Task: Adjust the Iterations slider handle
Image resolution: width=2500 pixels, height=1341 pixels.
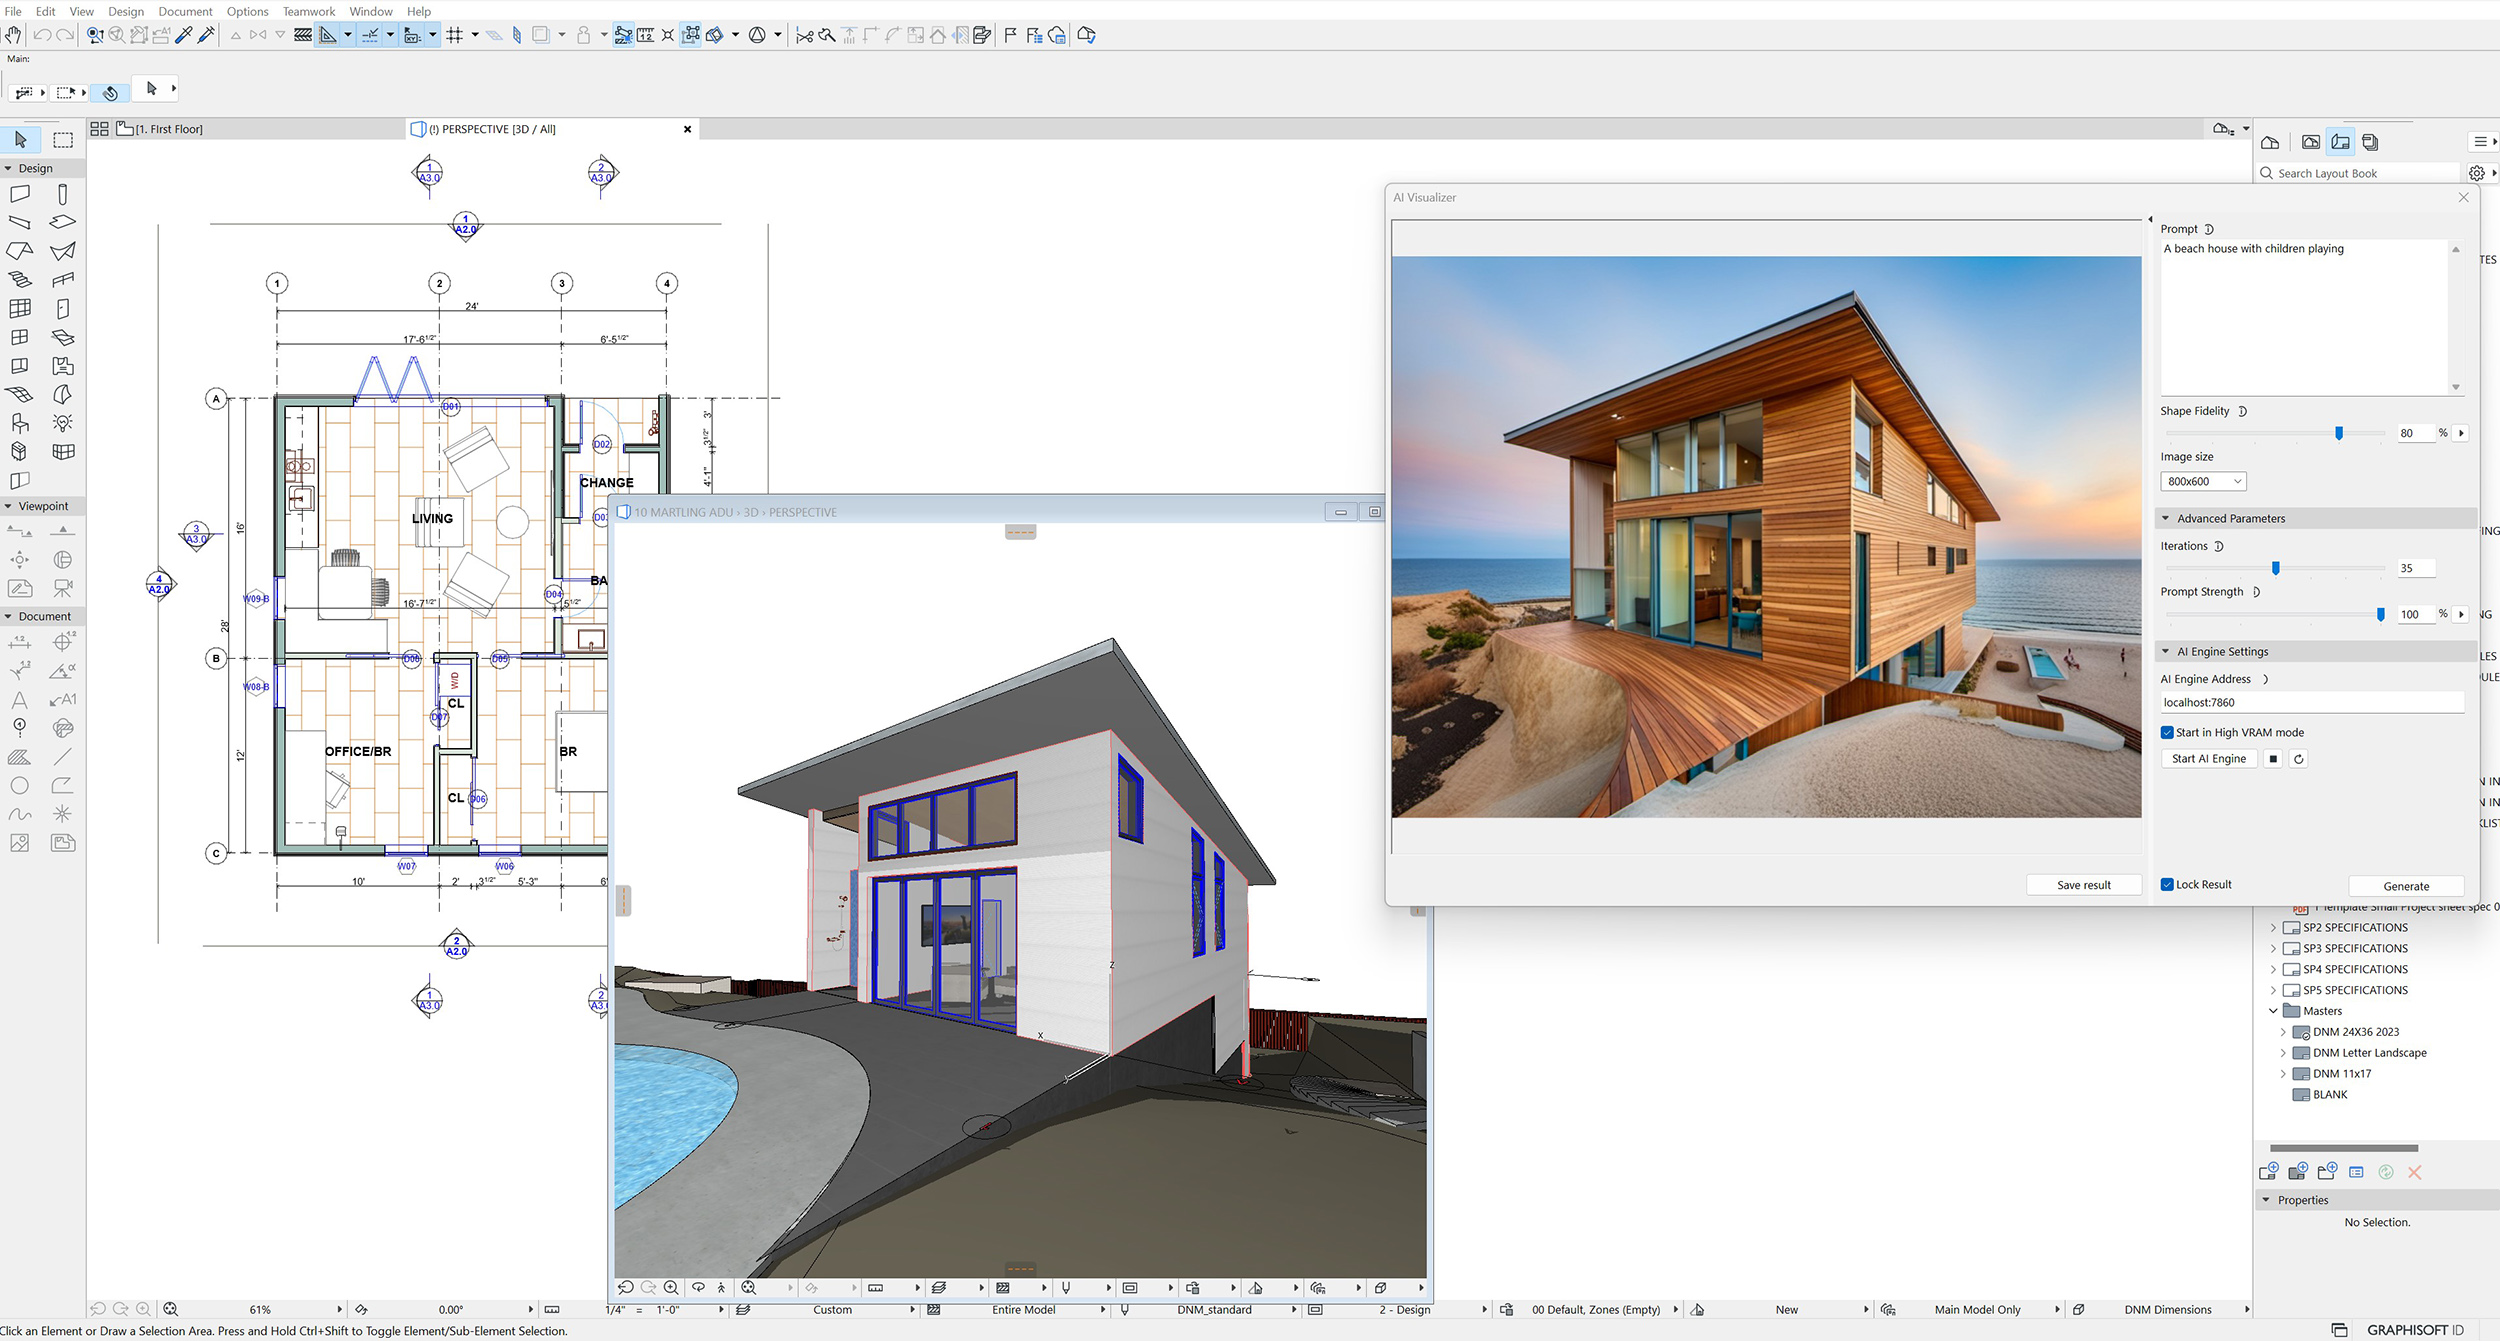Action: (x=2276, y=568)
